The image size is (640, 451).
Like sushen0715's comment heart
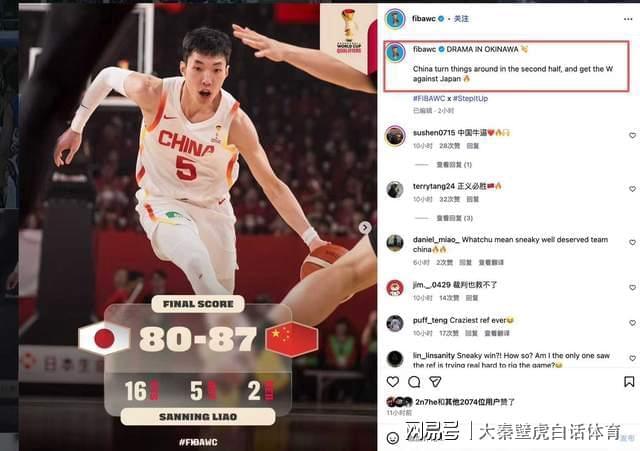coord(632,135)
